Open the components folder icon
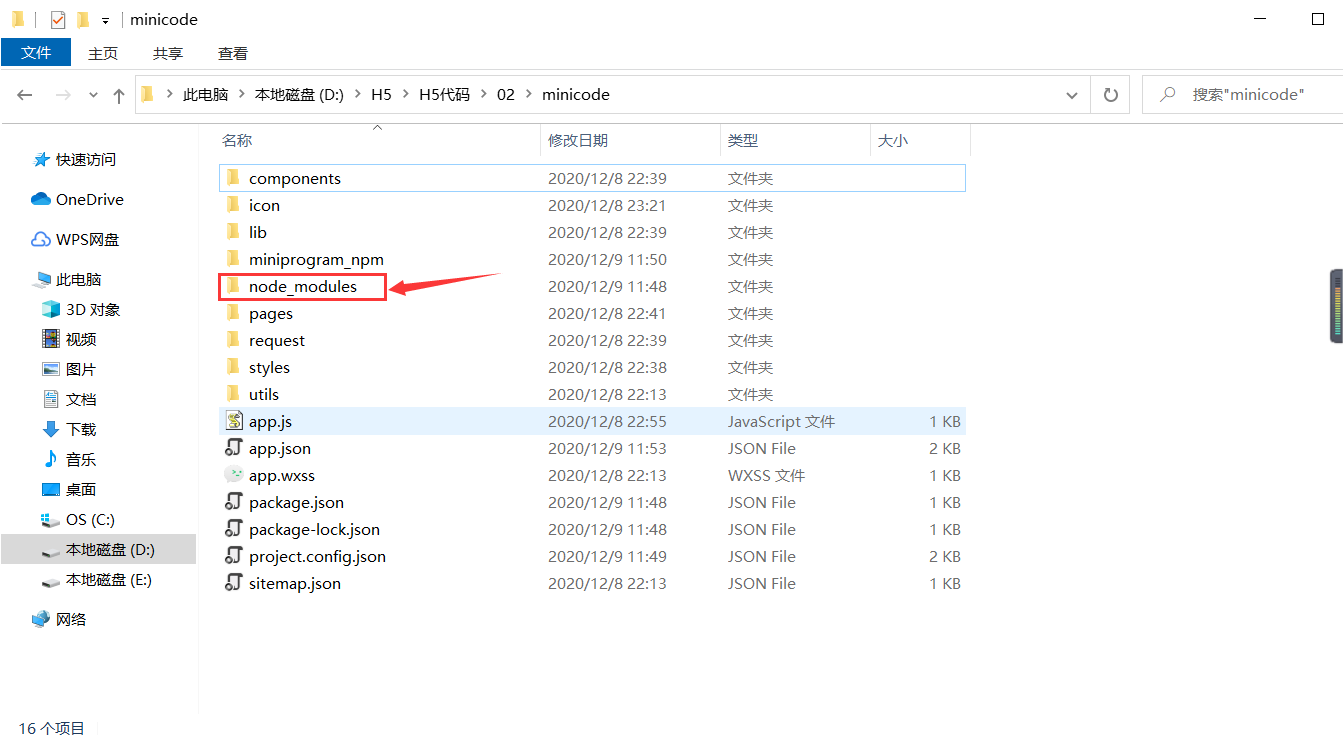1343x744 pixels. [233, 178]
